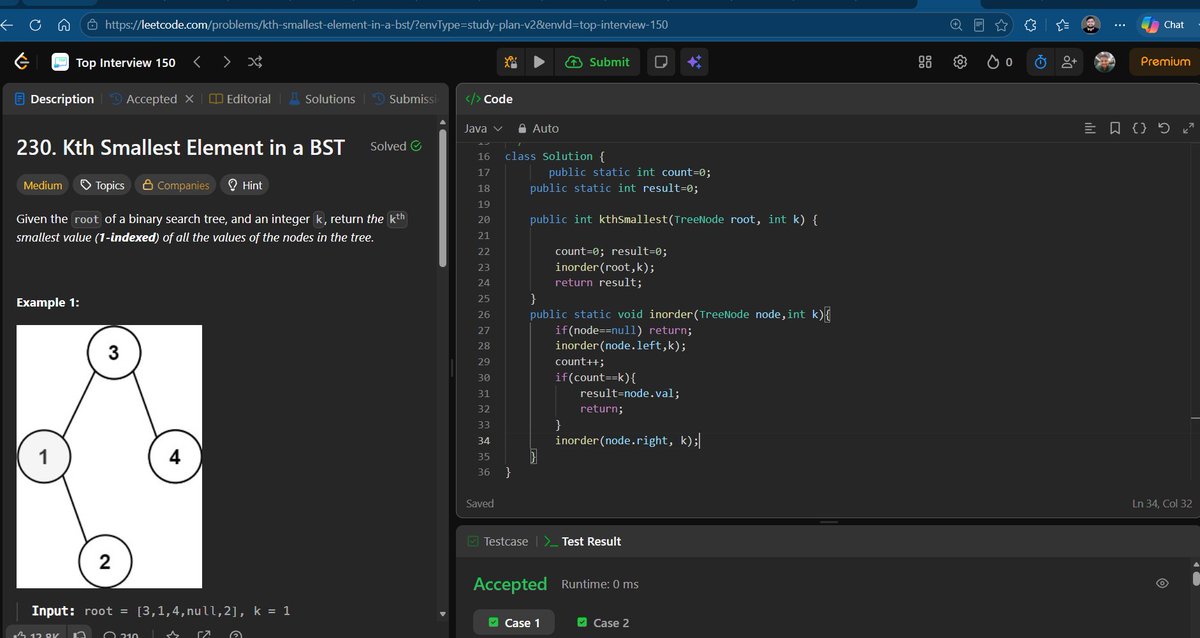Select the Code panel tab
This screenshot has height=638, width=1200.
489,99
